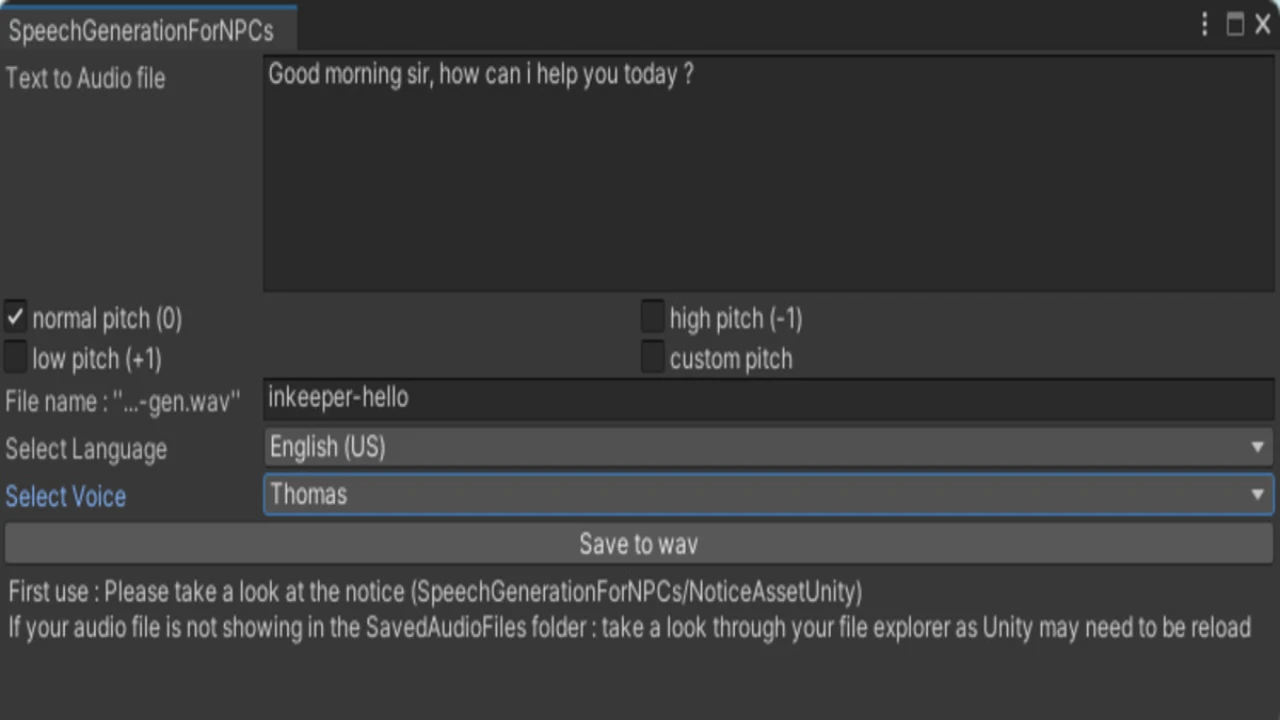Open the window options kebab menu
This screenshot has height=720, width=1280.
[x=1204, y=25]
